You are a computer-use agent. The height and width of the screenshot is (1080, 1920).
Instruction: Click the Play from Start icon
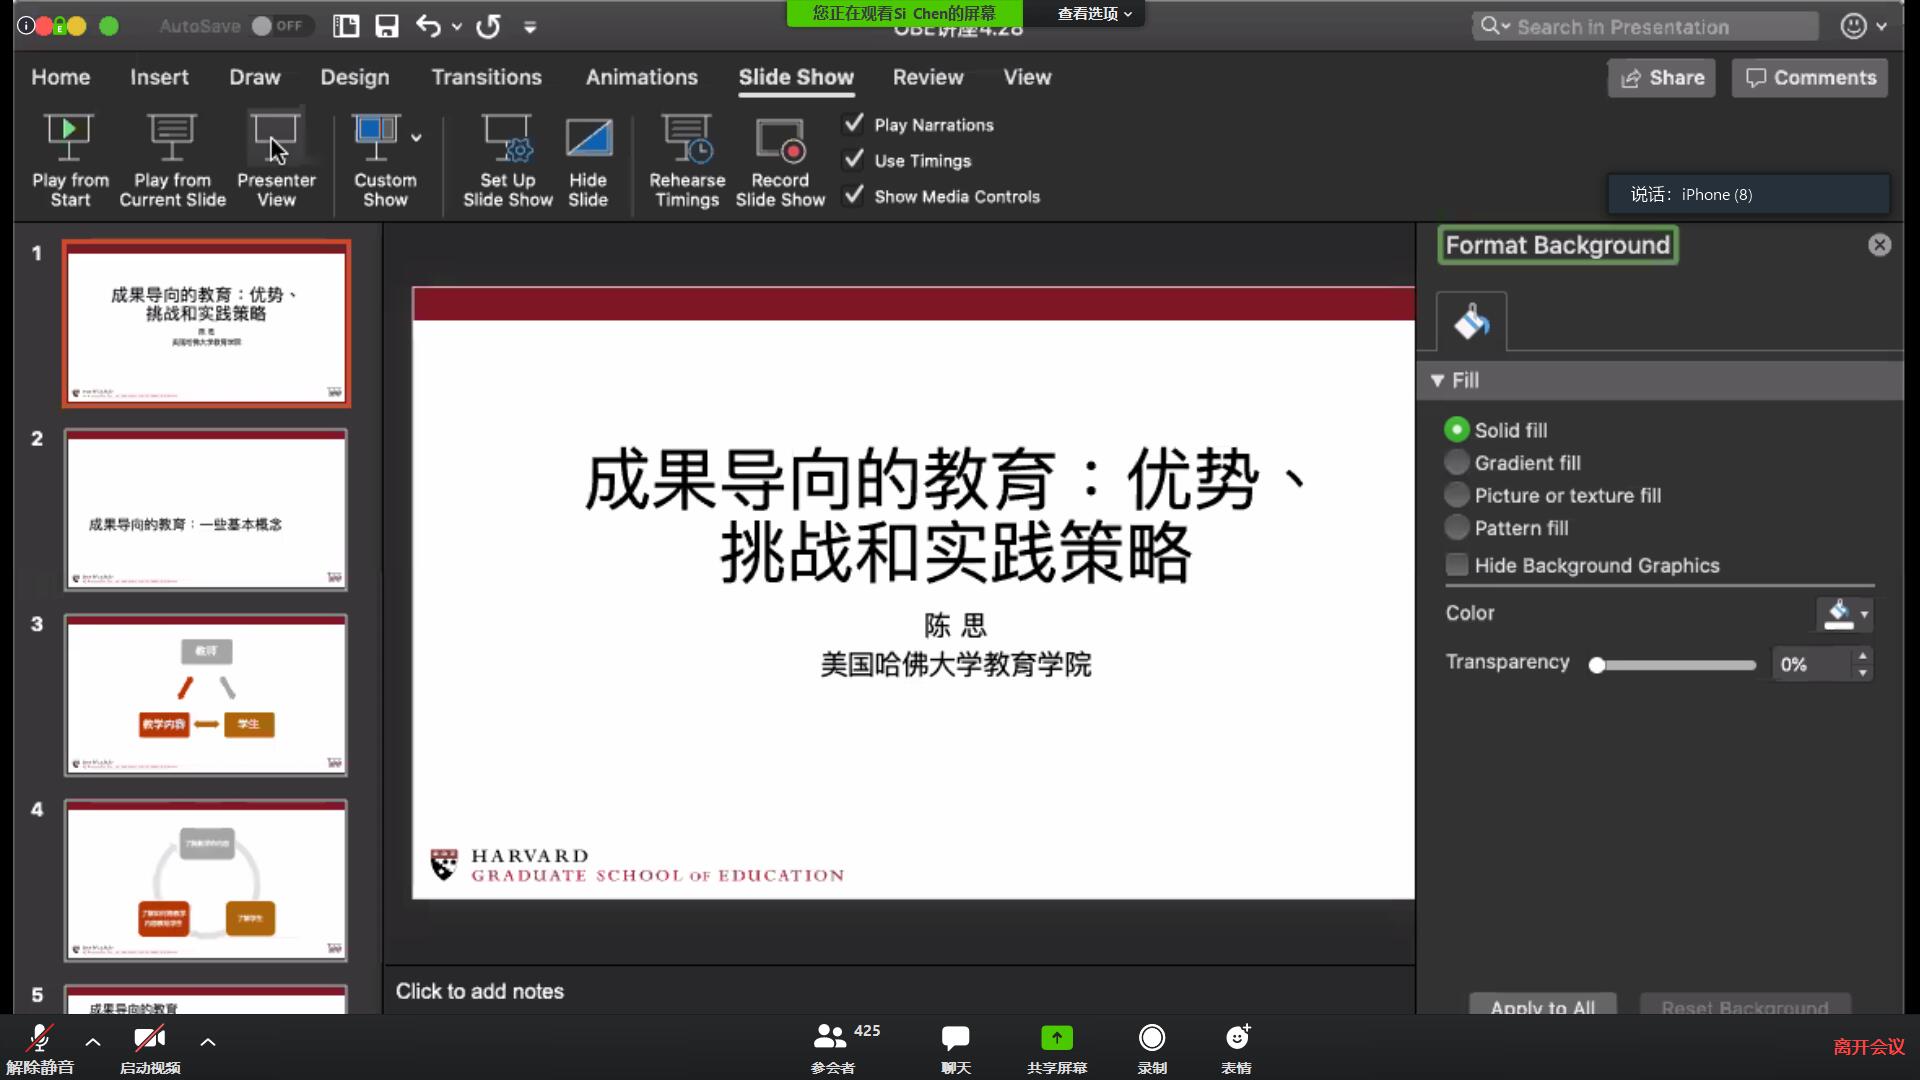pyautogui.click(x=69, y=138)
